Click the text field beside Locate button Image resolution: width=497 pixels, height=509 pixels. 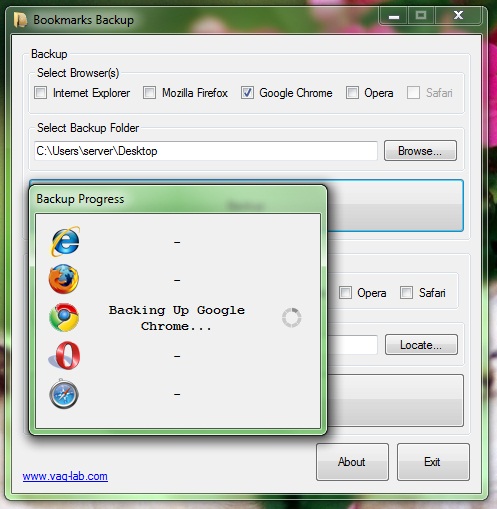coord(353,345)
